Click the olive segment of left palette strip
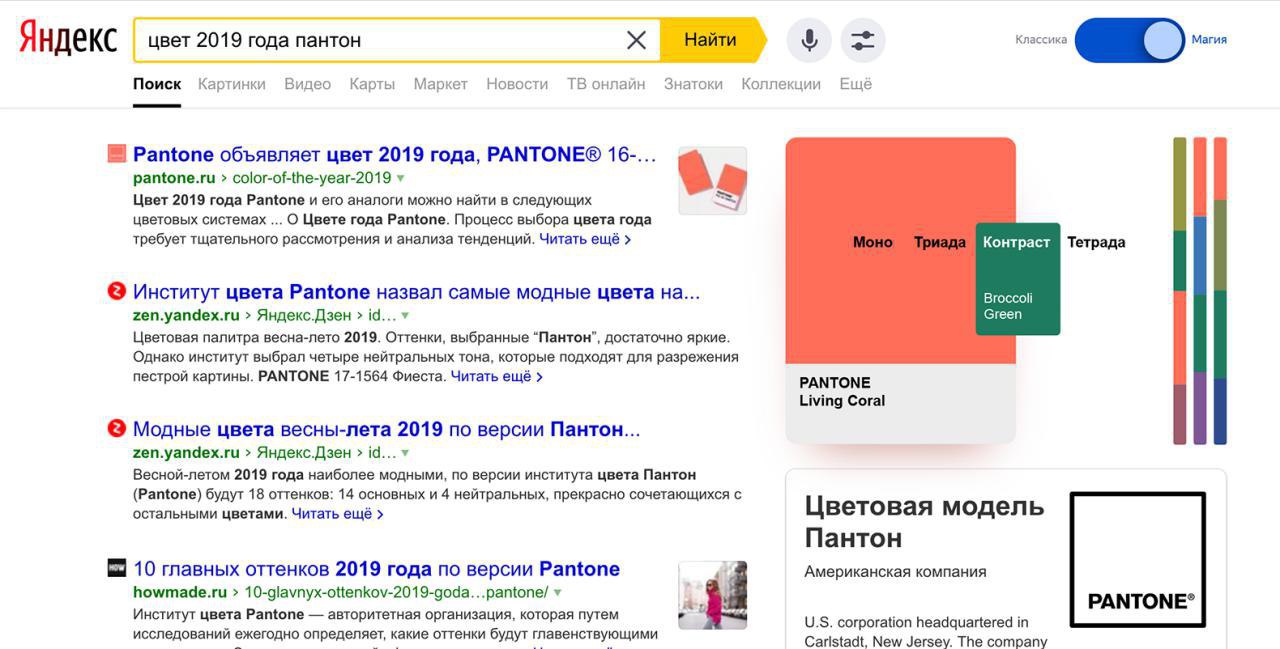The width and height of the screenshot is (1280, 649). pyautogui.click(x=1180, y=184)
